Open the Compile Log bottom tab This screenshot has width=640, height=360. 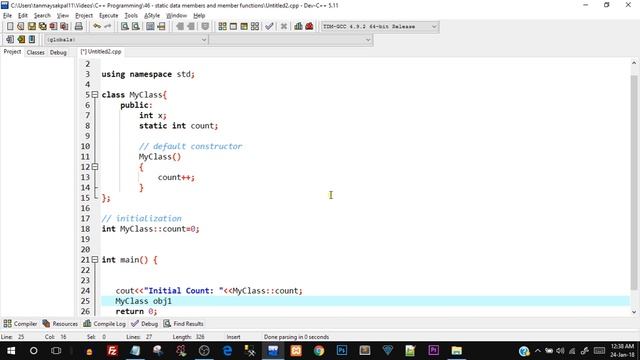pyautogui.click(x=104, y=324)
